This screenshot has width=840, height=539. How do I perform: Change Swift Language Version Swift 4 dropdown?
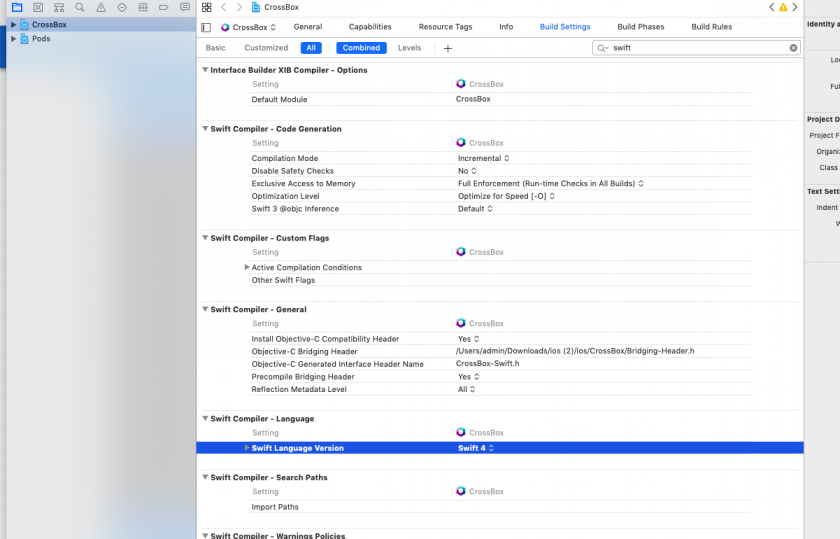coord(476,448)
